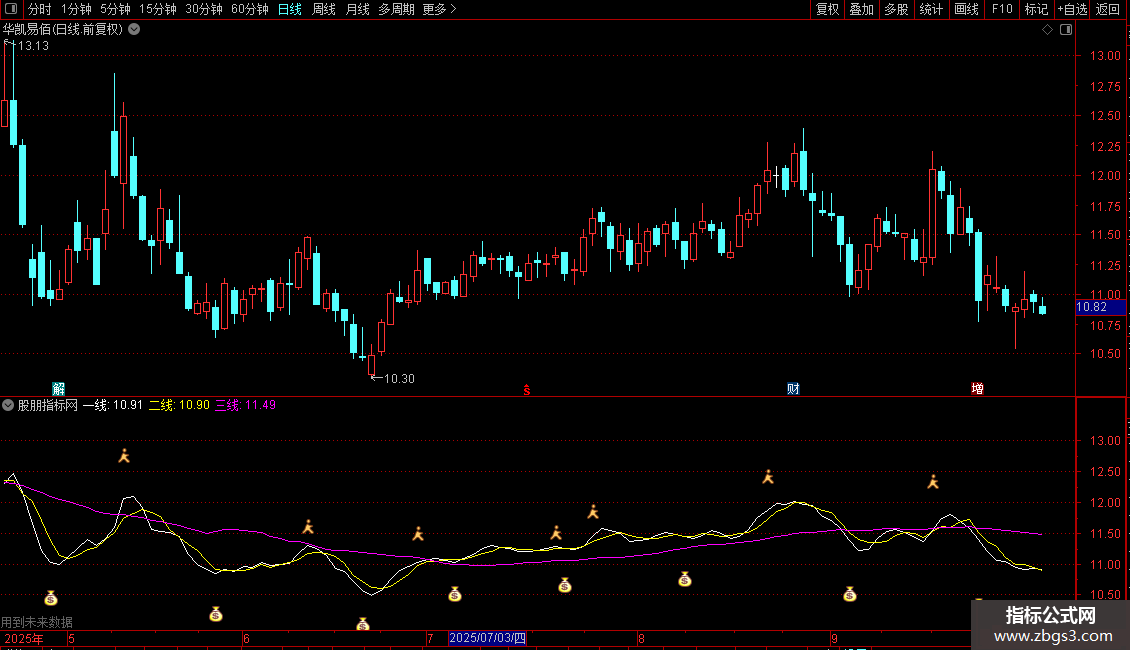Click the 返回 back button
This screenshot has height=650, width=1130.
pyautogui.click(x=1108, y=9)
